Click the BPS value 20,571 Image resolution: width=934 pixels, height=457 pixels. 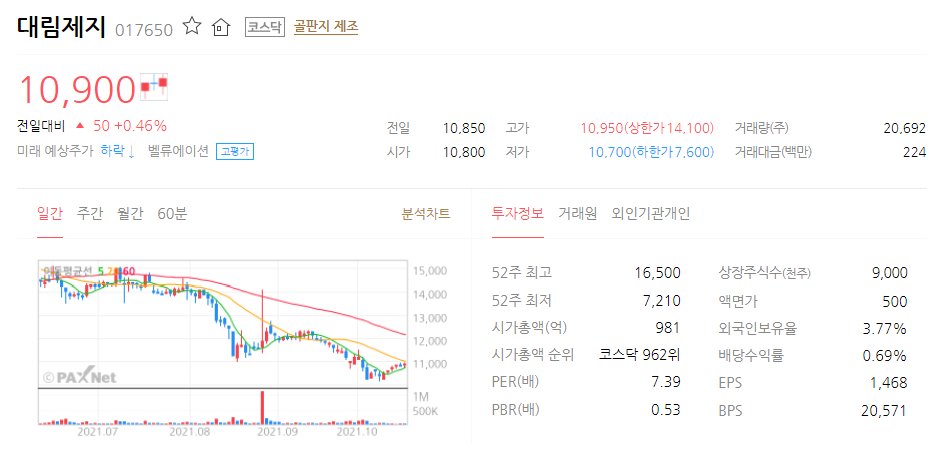pos(885,410)
